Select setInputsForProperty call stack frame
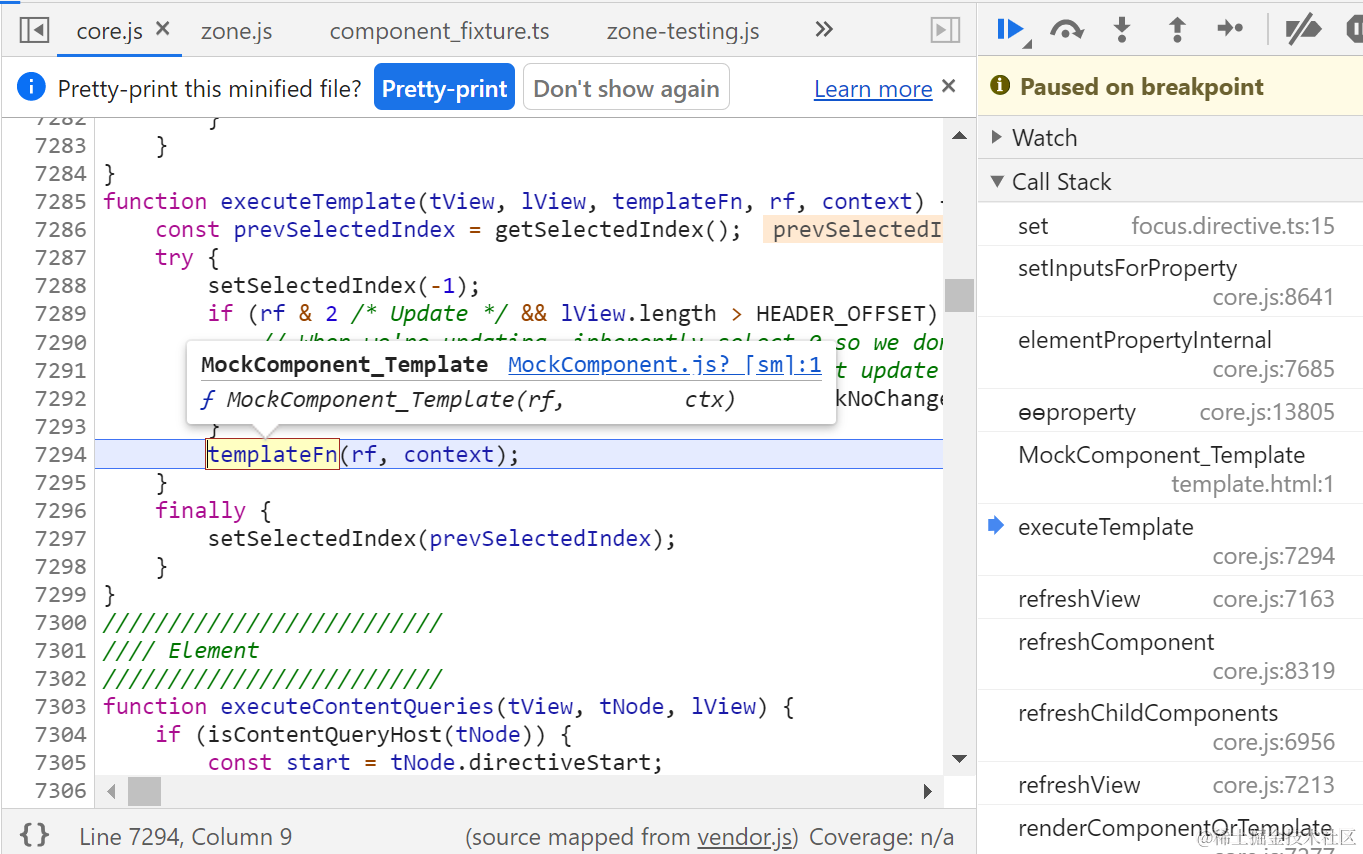The image size is (1363, 854). [x=1170, y=282]
